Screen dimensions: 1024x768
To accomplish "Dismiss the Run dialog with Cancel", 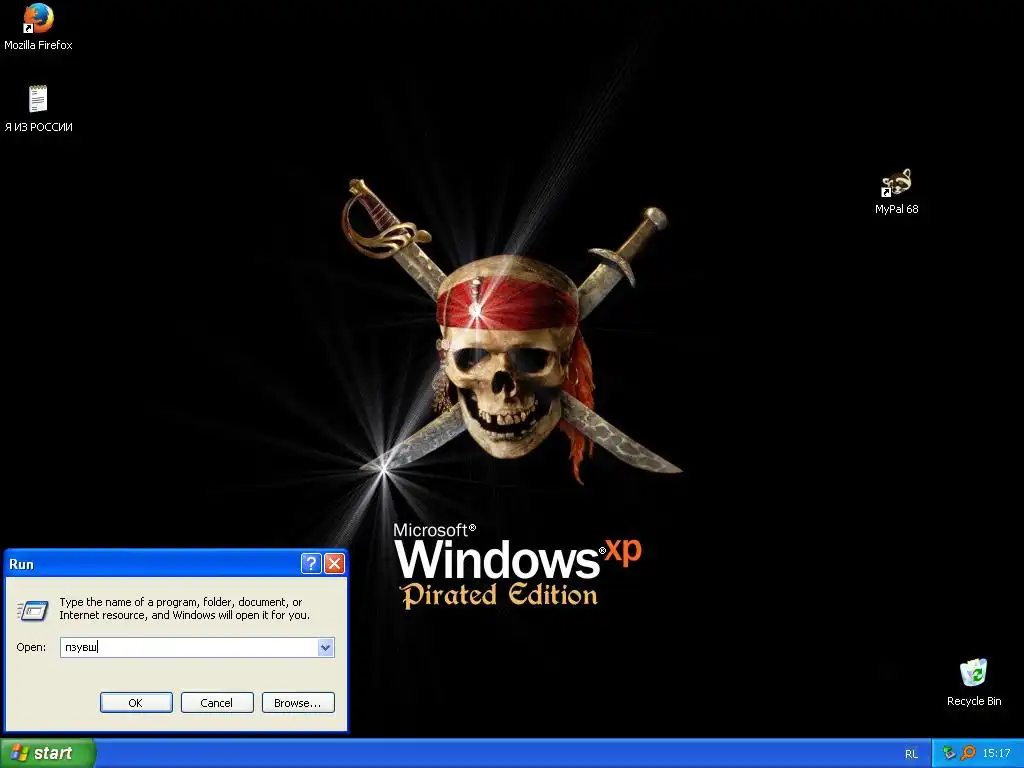I will [x=217, y=703].
